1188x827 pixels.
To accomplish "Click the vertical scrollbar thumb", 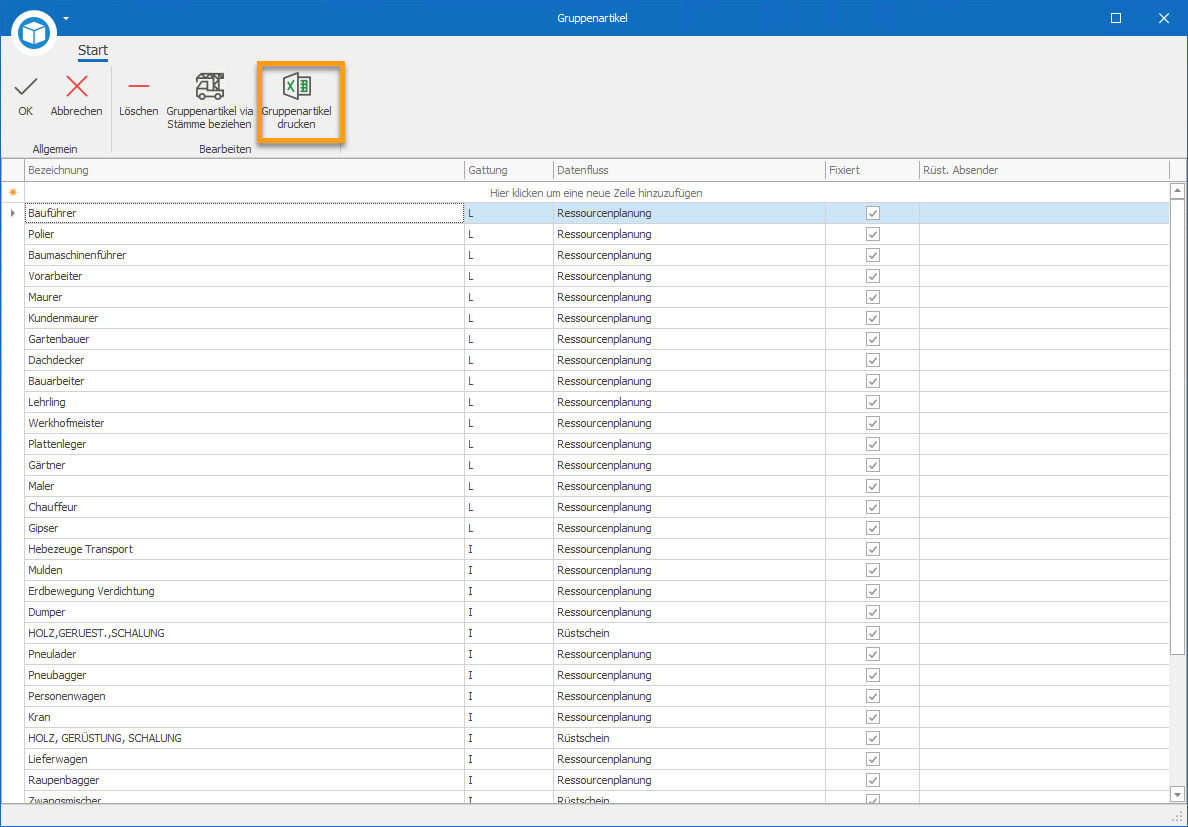I will point(1177,426).
